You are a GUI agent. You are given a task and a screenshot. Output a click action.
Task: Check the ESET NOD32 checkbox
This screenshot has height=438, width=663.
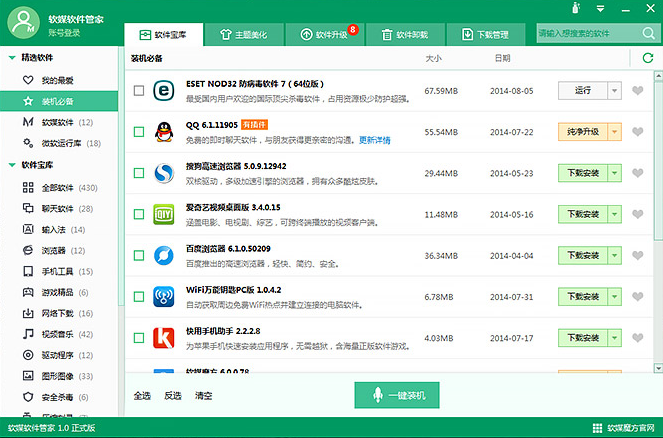139,90
